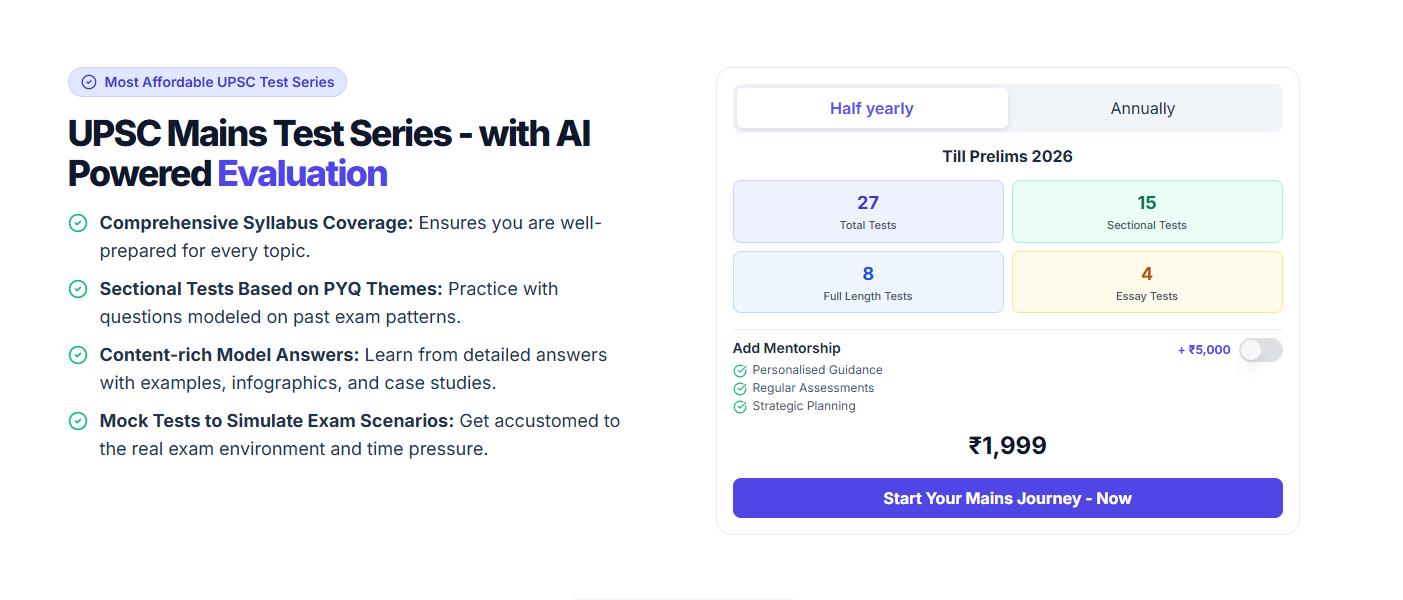Select the 27 Total Tests card
1403x600 pixels.
(x=867, y=211)
